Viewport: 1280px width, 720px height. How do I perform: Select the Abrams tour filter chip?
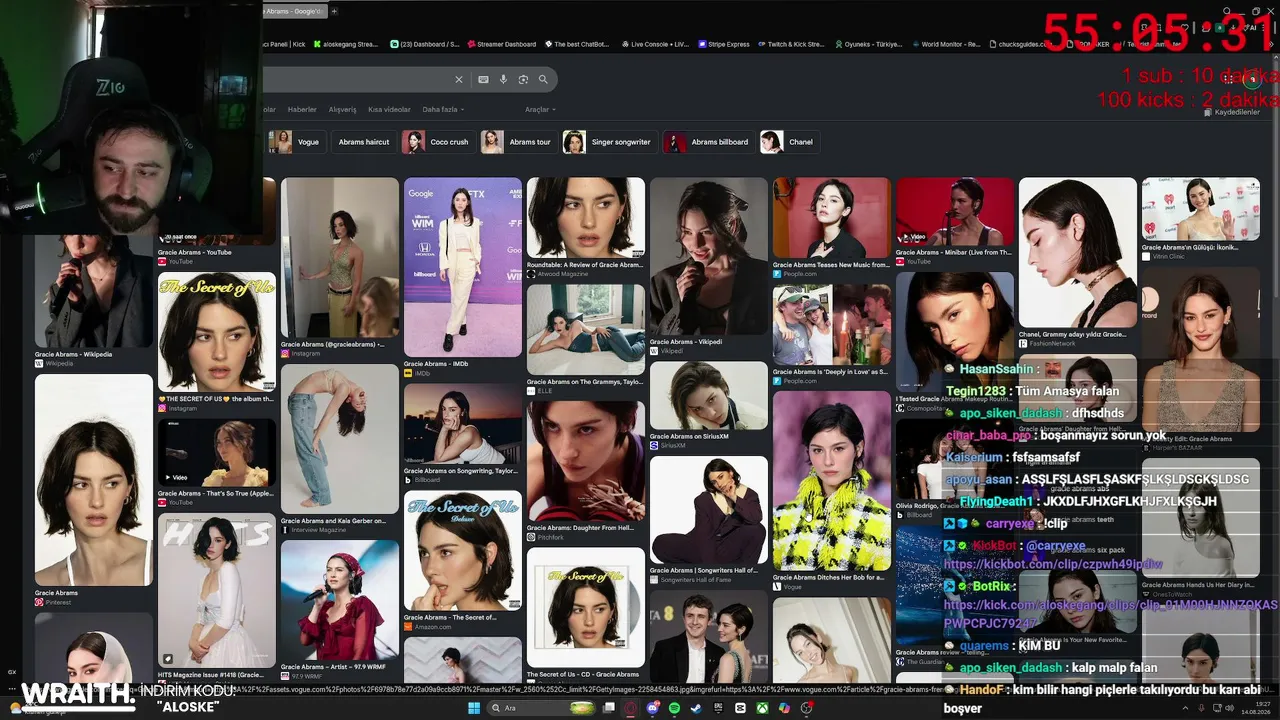tap(518, 142)
